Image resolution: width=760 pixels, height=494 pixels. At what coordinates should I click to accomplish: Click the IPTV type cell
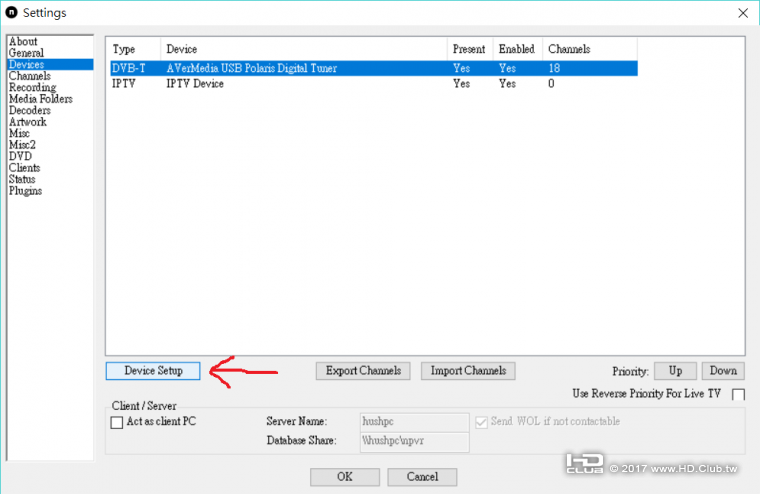point(124,84)
